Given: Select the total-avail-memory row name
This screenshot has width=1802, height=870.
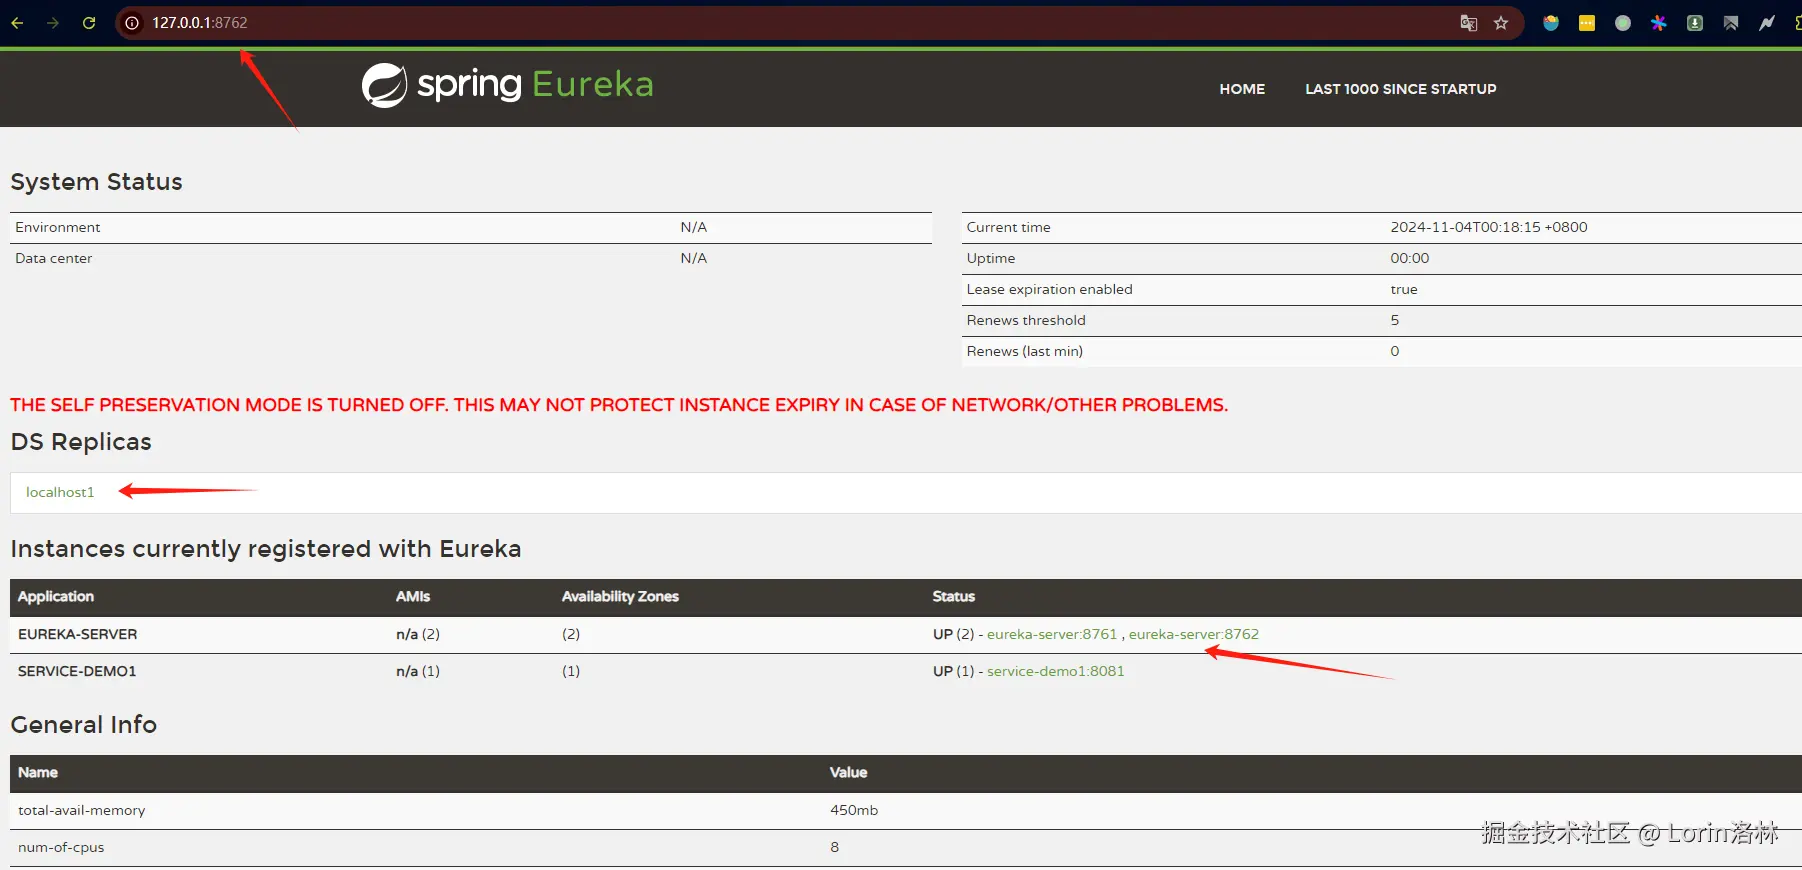Looking at the screenshot, I should (x=82, y=810).
